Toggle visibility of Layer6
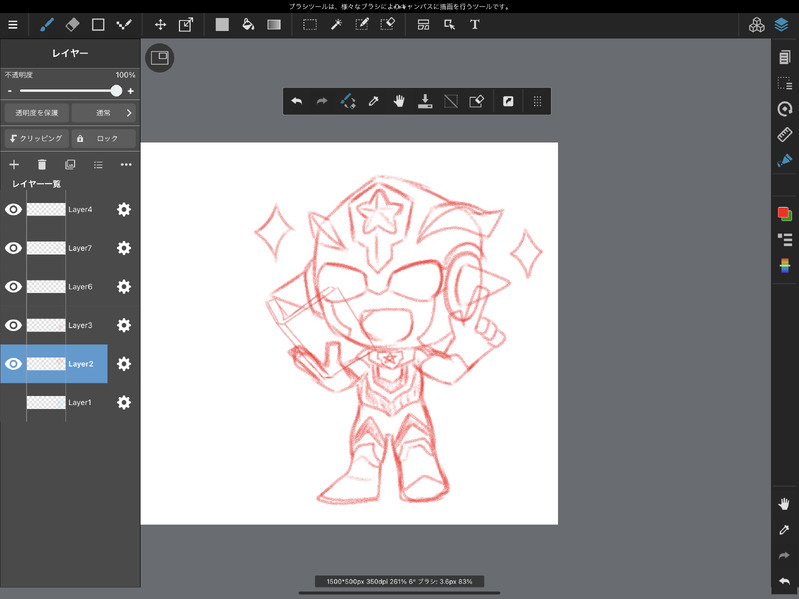 (13, 287)
